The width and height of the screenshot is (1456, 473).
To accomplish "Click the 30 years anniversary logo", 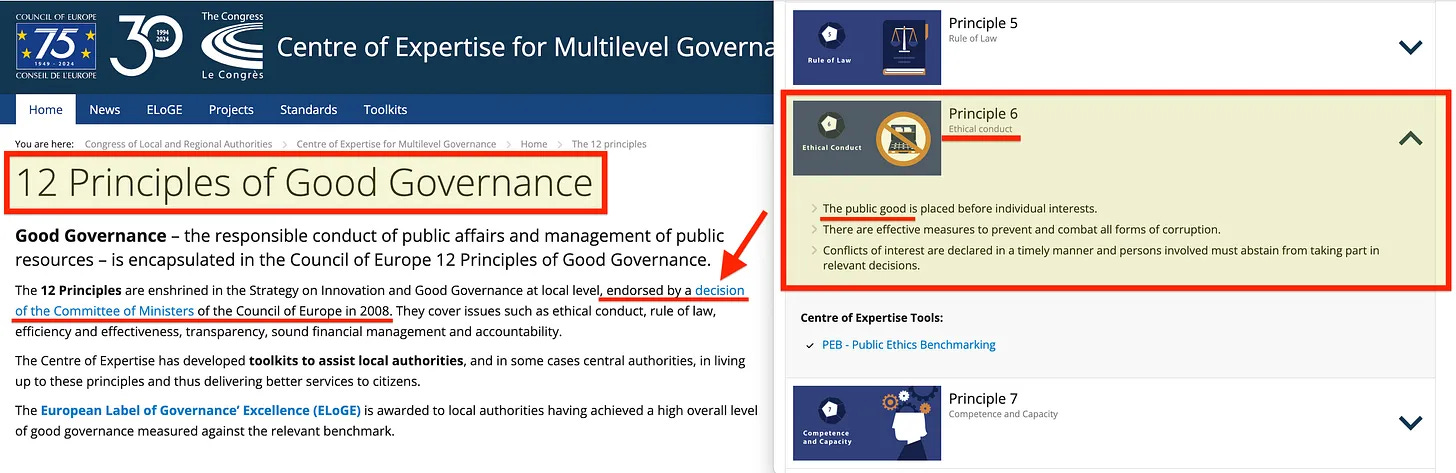I will coord(146,46).
